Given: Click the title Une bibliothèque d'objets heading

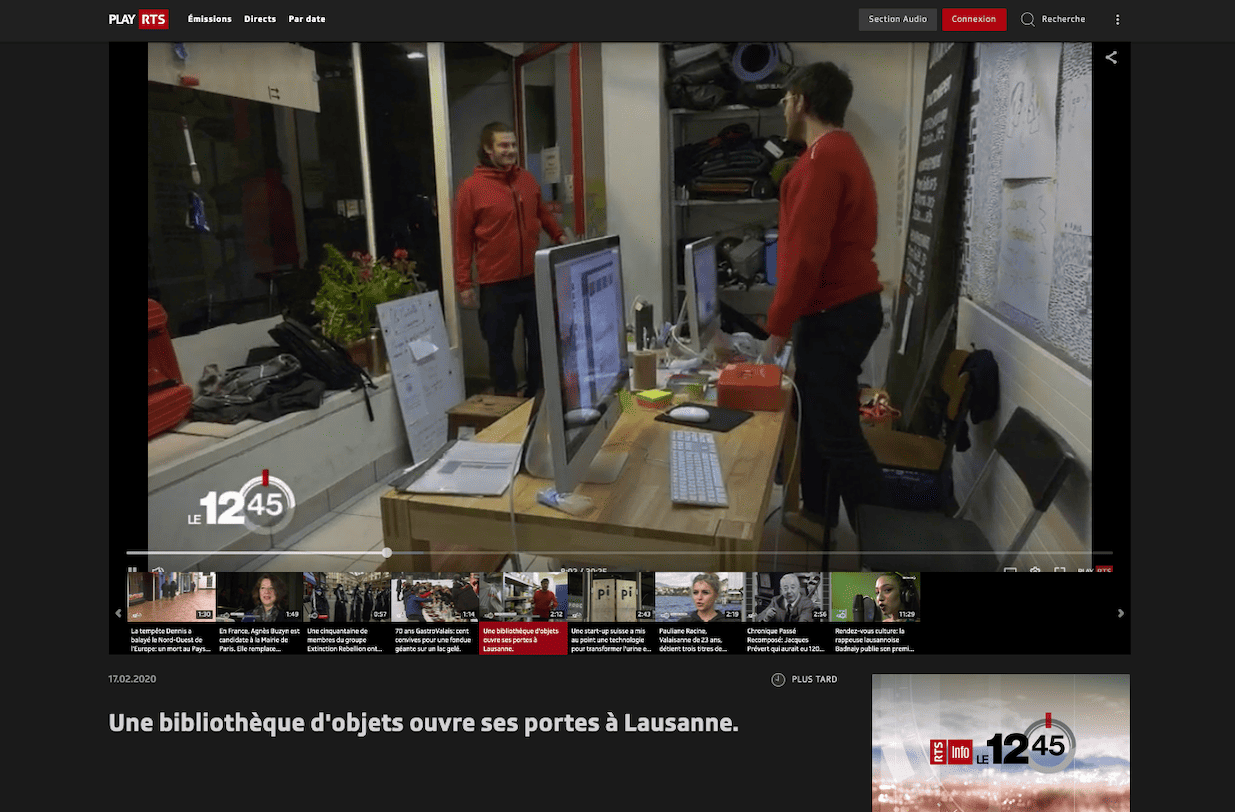Looking at the screenshot, I should [423, 722].
